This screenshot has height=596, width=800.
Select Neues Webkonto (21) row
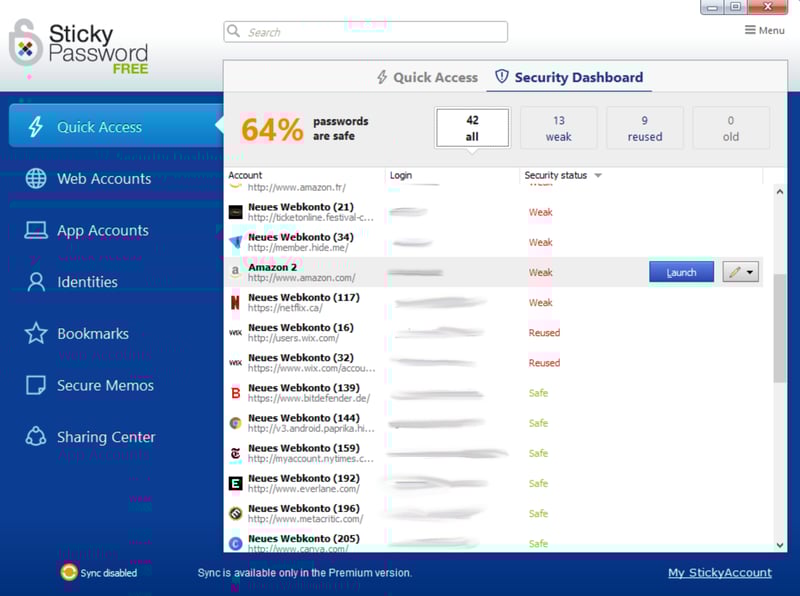point(493,212)
